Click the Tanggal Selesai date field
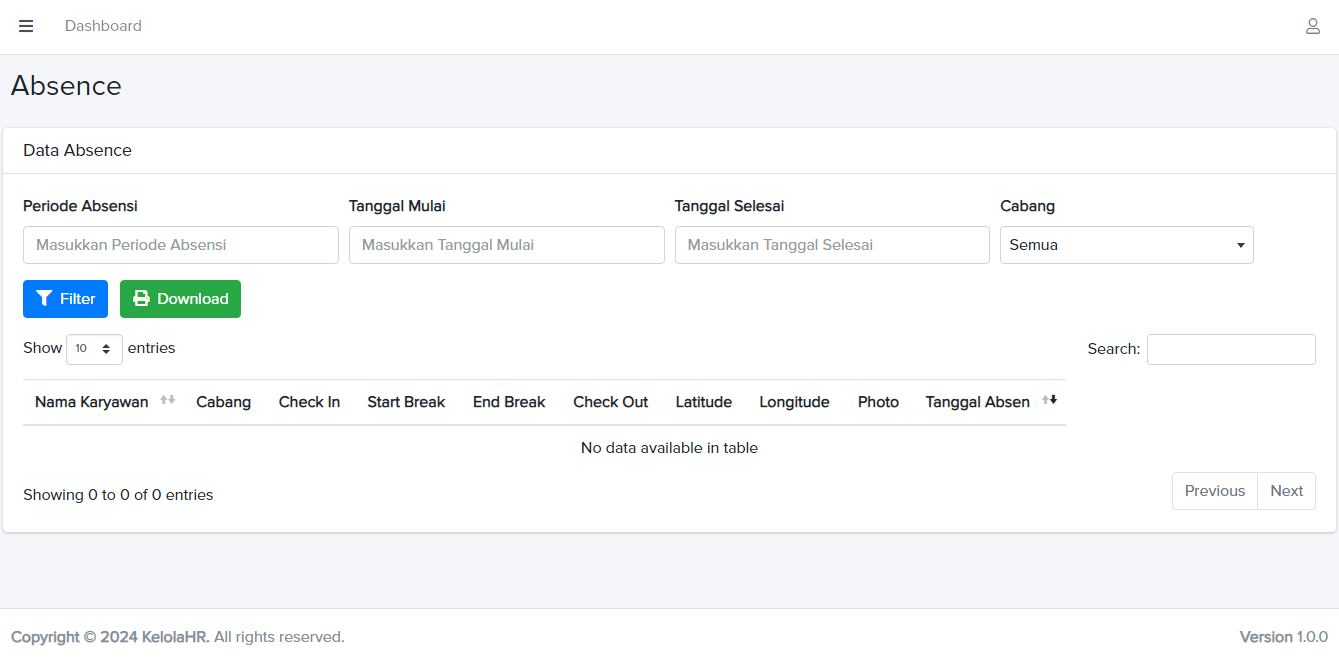The width and height of the screenshot is (1339, 665). 832,245
